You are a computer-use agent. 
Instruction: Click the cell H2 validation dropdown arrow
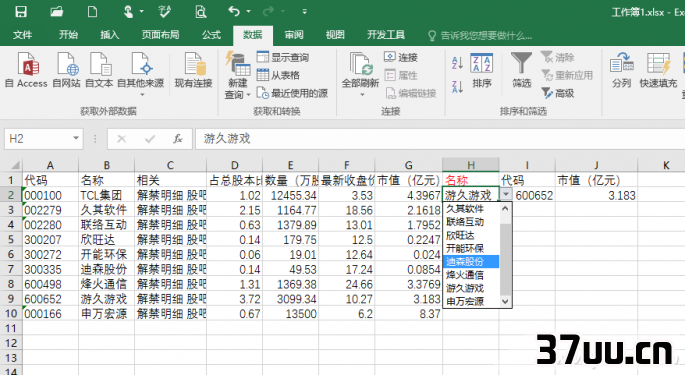[505, 194]
